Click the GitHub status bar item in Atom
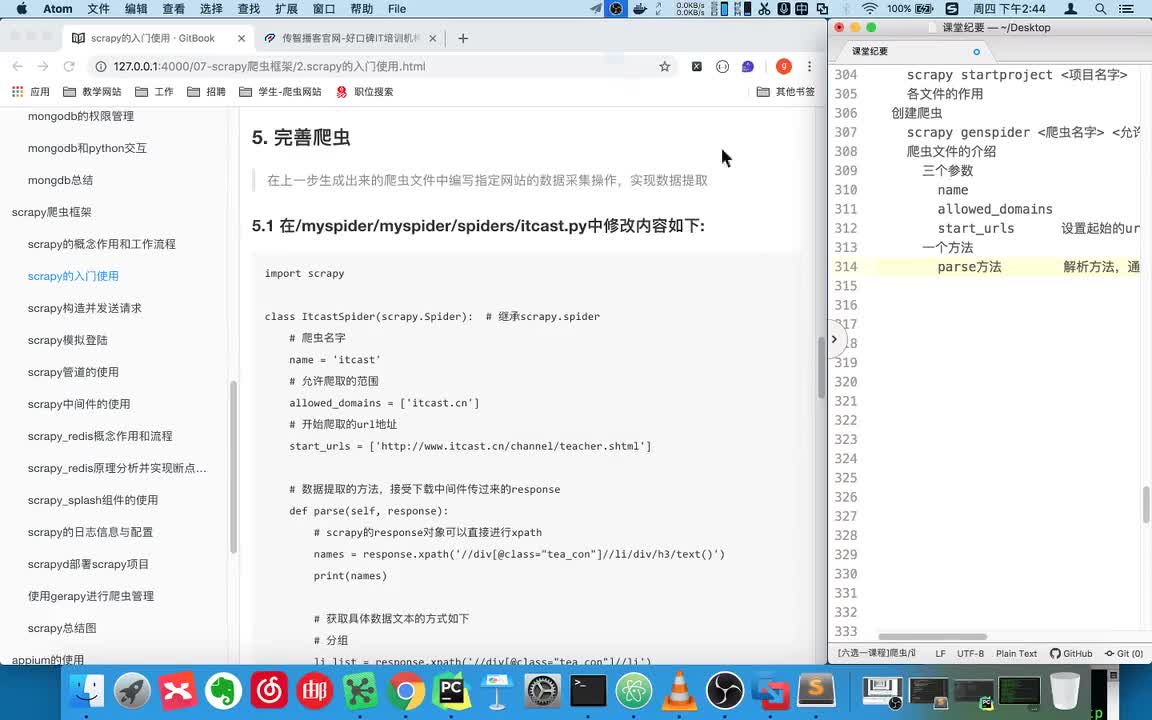Viewport: 1152px width, 720px height. (x=1071, y=653)
